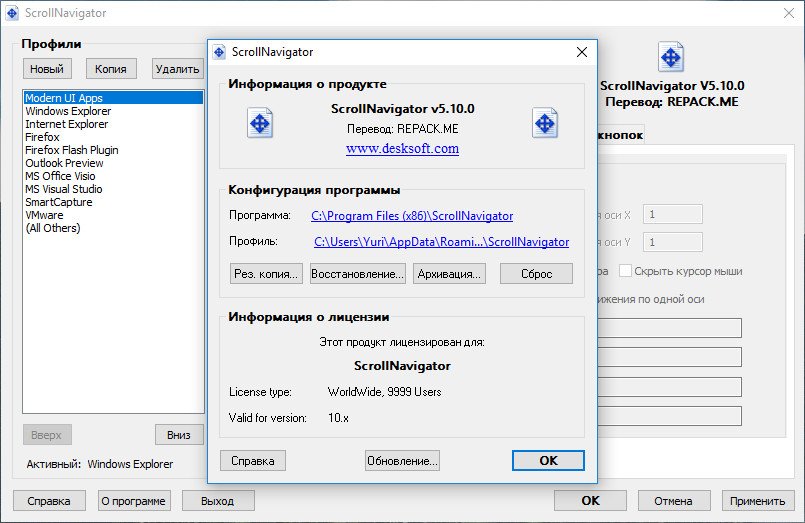Select the (All Others) profile
Image resolution: width=805 pixels, height=523 pixels.
pyautogui.click(x=113, y=228)
